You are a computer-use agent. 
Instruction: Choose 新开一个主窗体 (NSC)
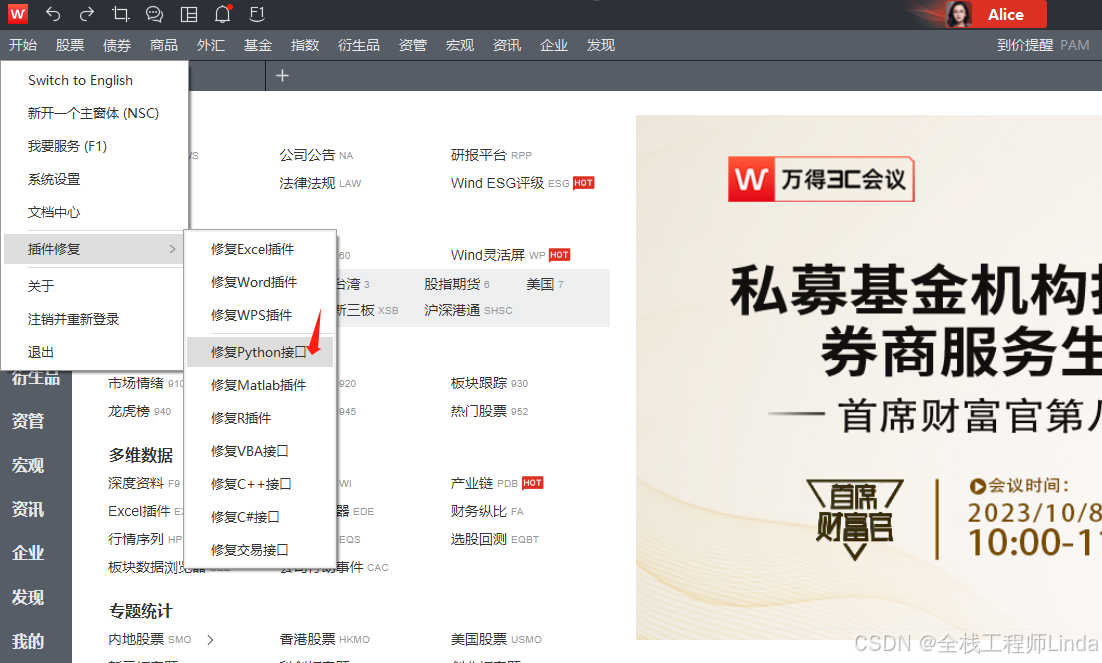tap(94, 113)
